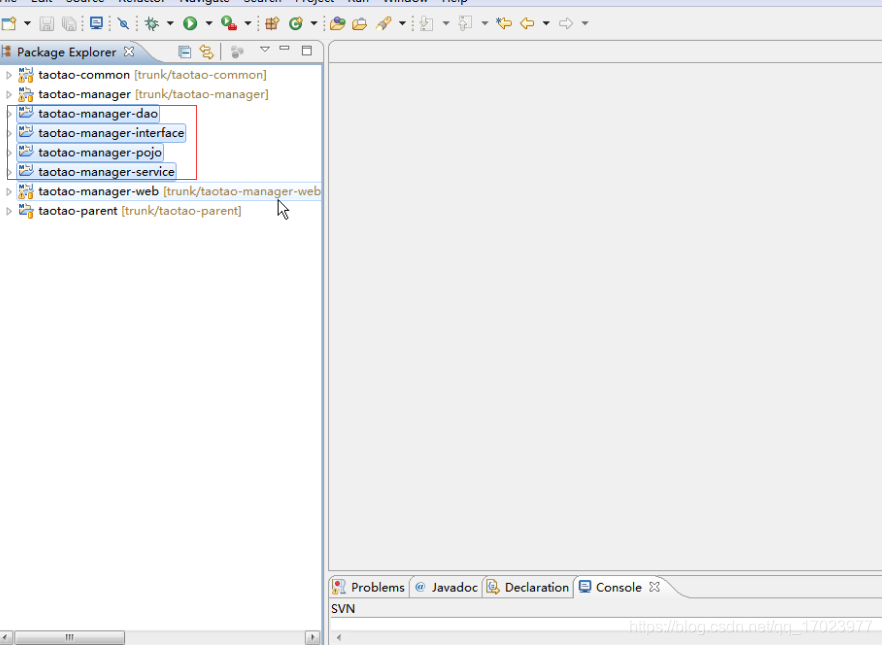Select taotao-manager [trunk/taotao-manager]
This screenshot has width=882, height=645.
[153, 94]
